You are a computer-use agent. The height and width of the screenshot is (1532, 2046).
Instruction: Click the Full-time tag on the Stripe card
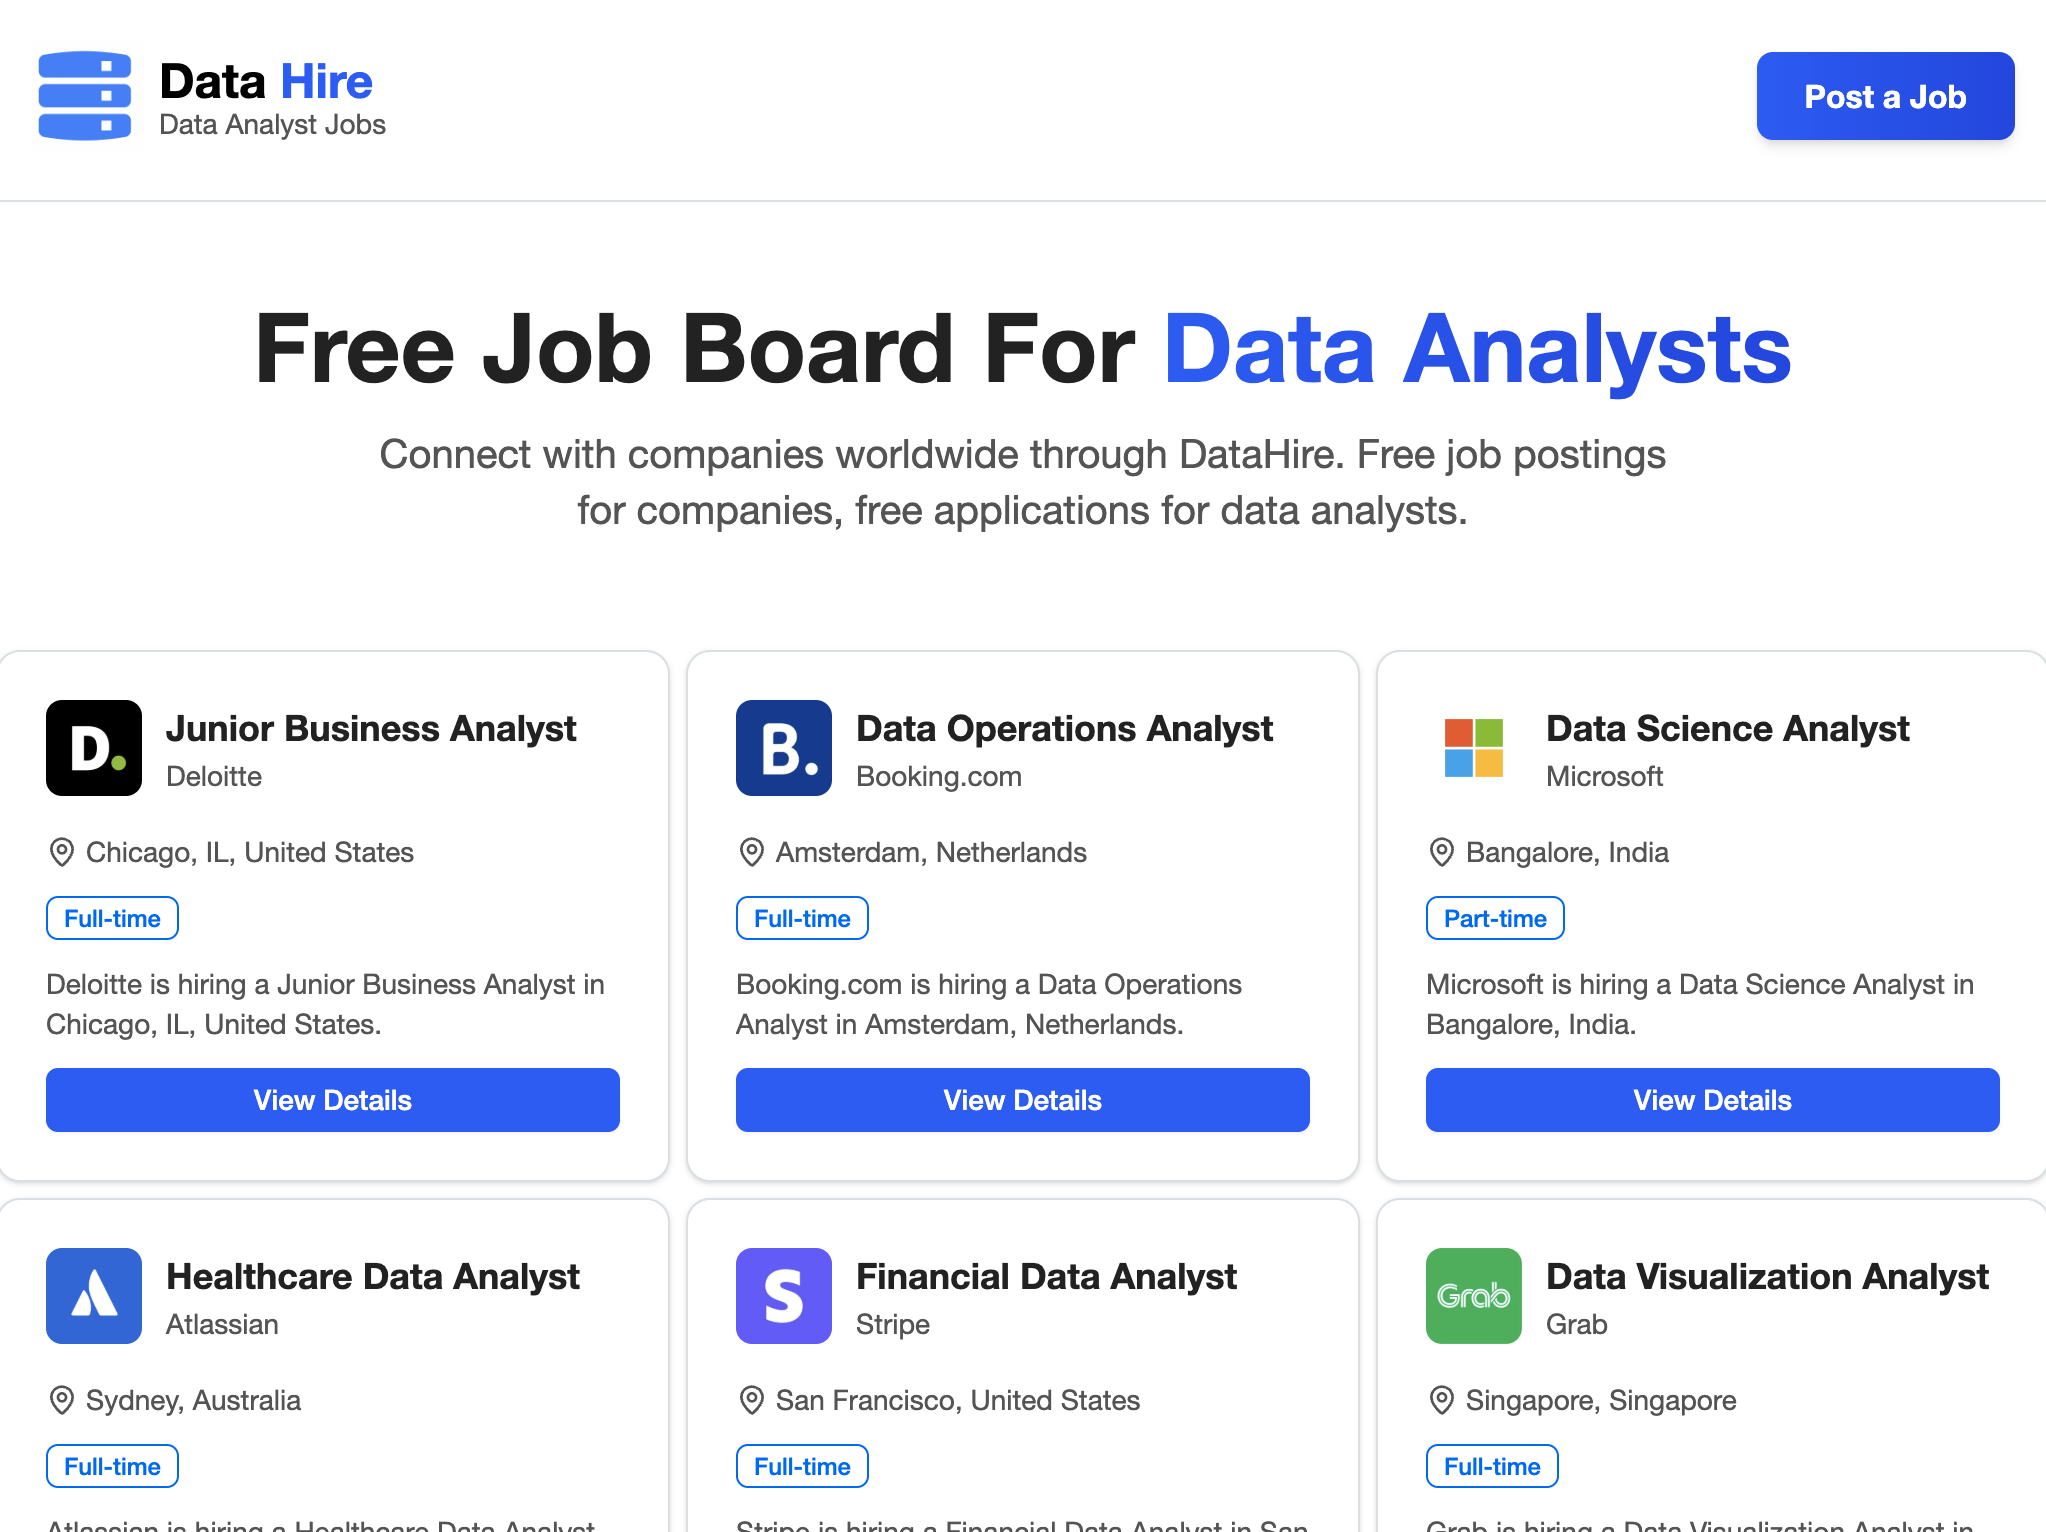coord(801,1465)
